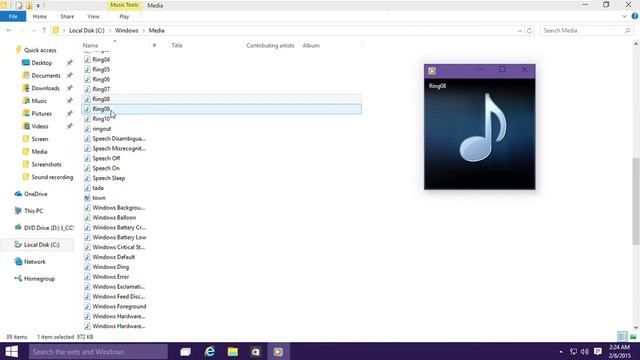The width and height of the screenshot is (640, 360).
Task: Open the Sound recording folder in sidebar
Action: click(x=52, y=177)
